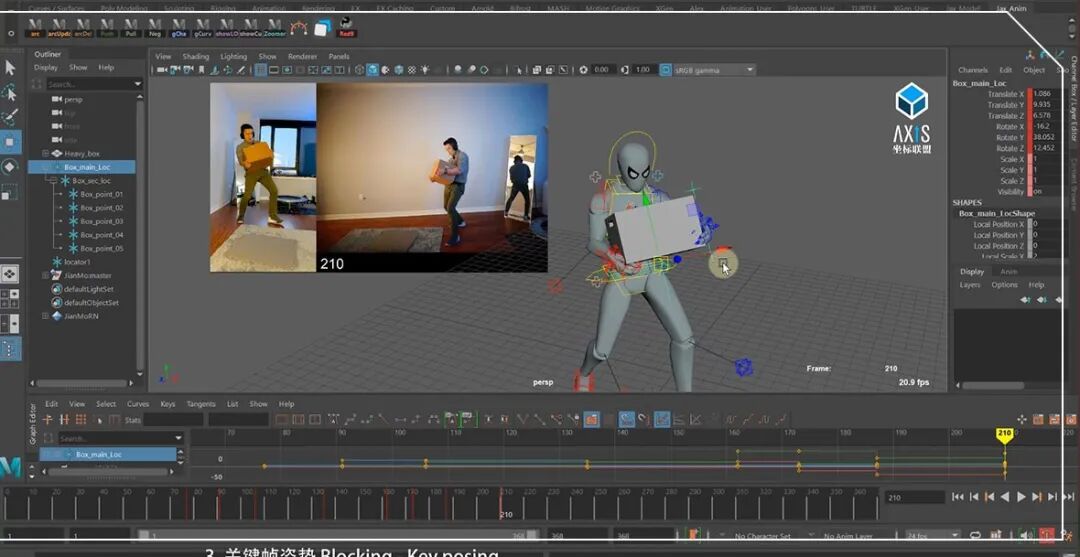
Task: Expand the JianMoRN node in Outliner
Action: 45,316
